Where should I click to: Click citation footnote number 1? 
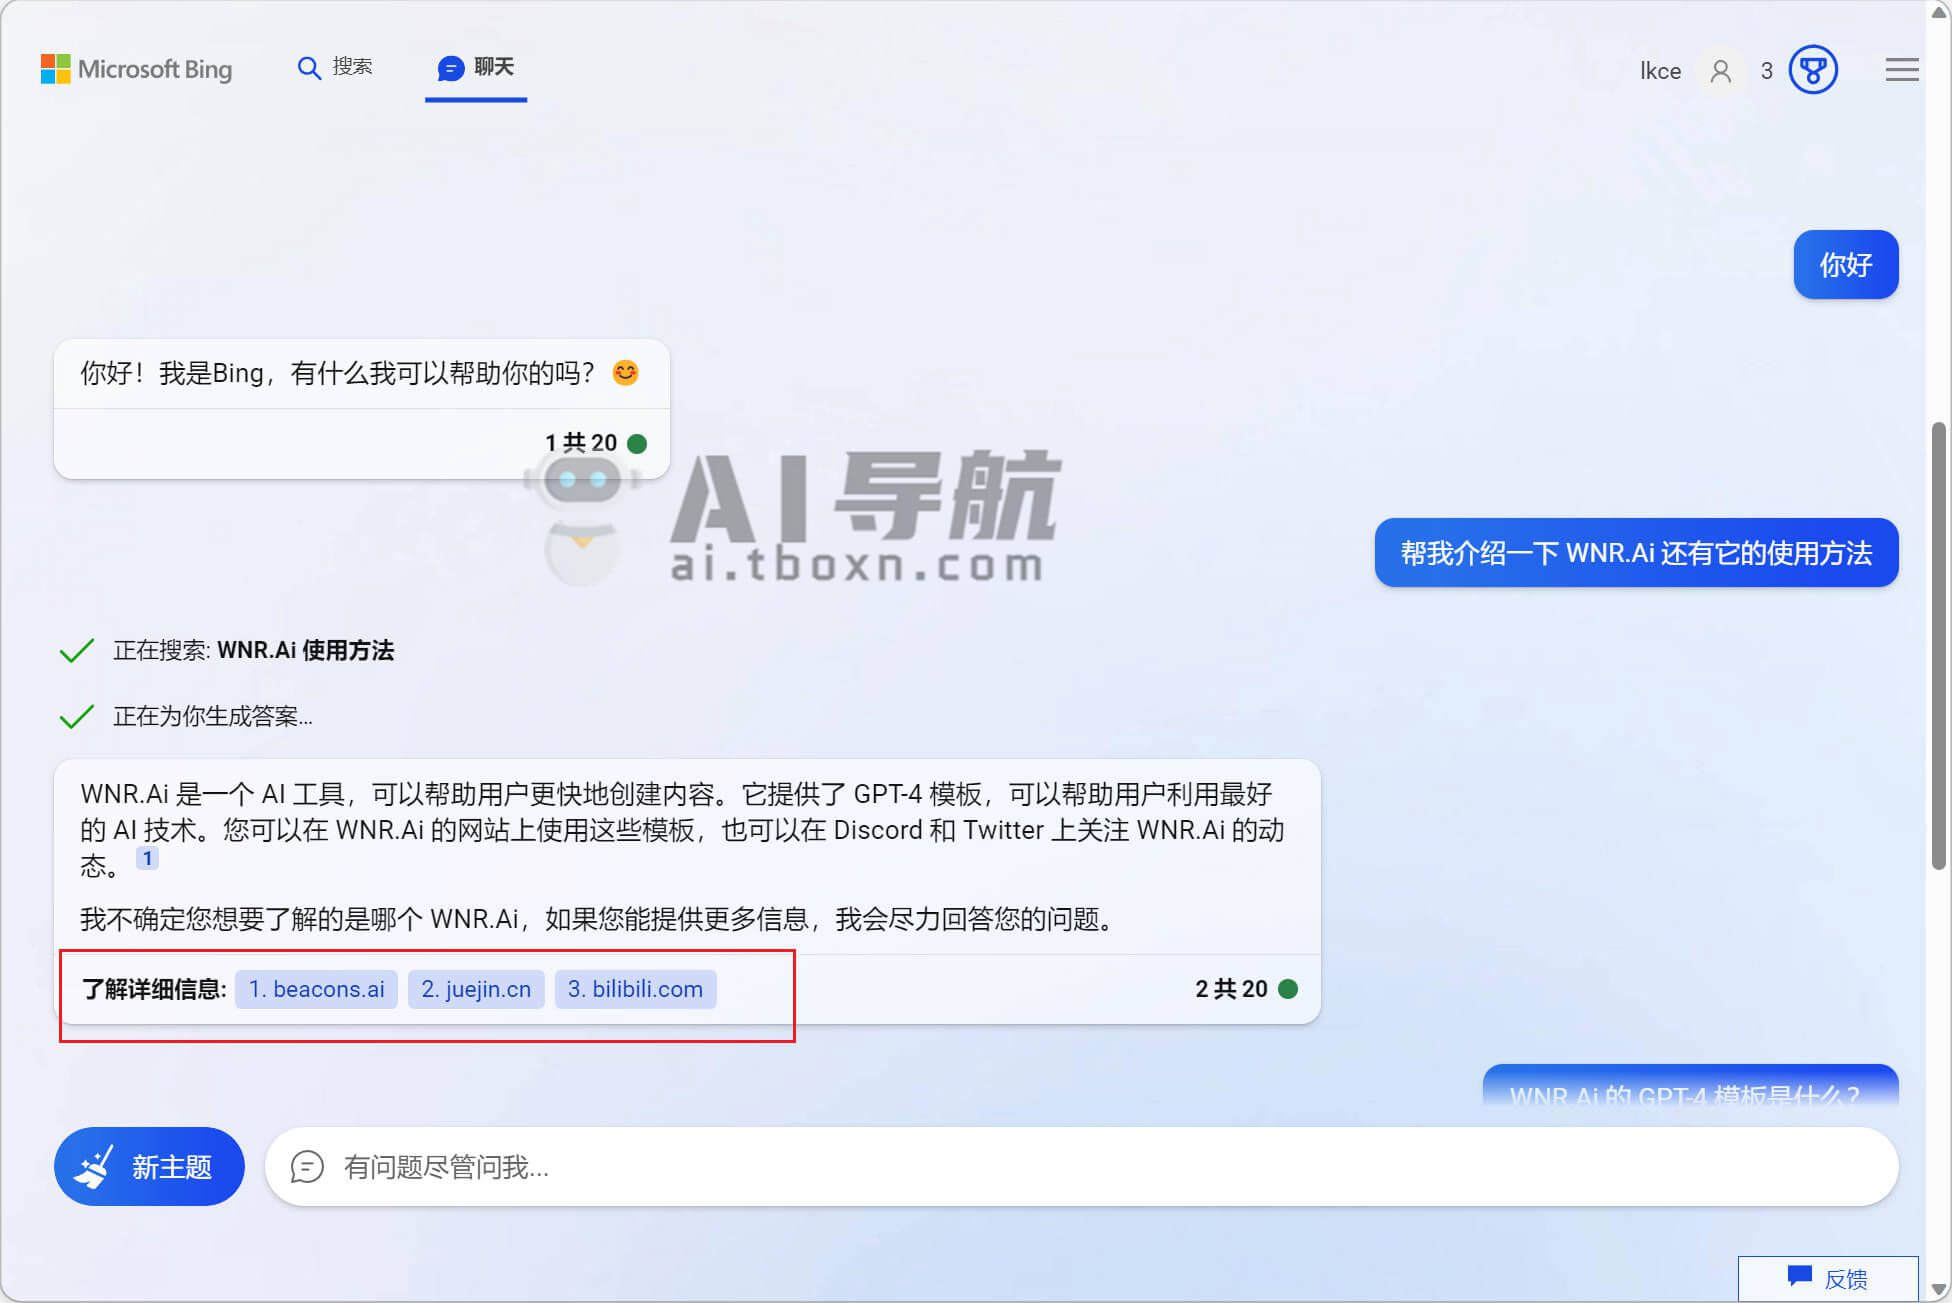[147, 858]
